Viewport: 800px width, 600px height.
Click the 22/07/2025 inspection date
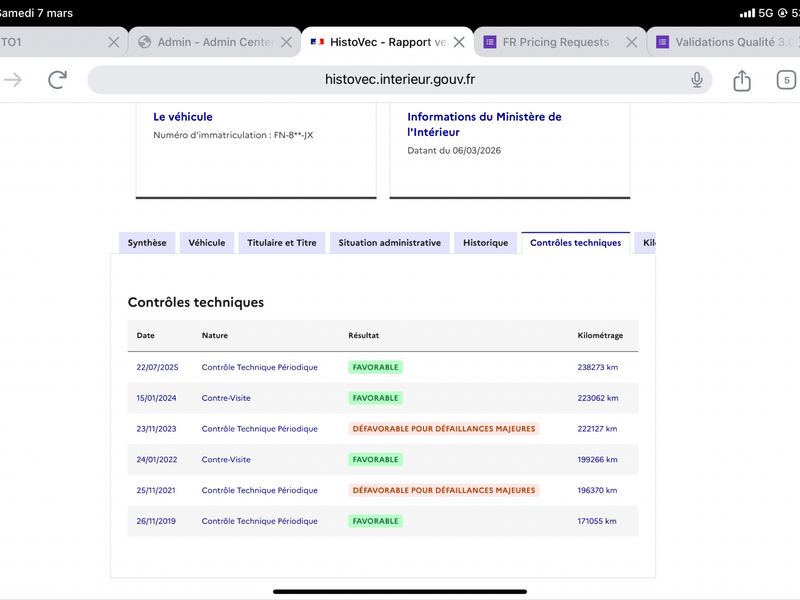159,367
